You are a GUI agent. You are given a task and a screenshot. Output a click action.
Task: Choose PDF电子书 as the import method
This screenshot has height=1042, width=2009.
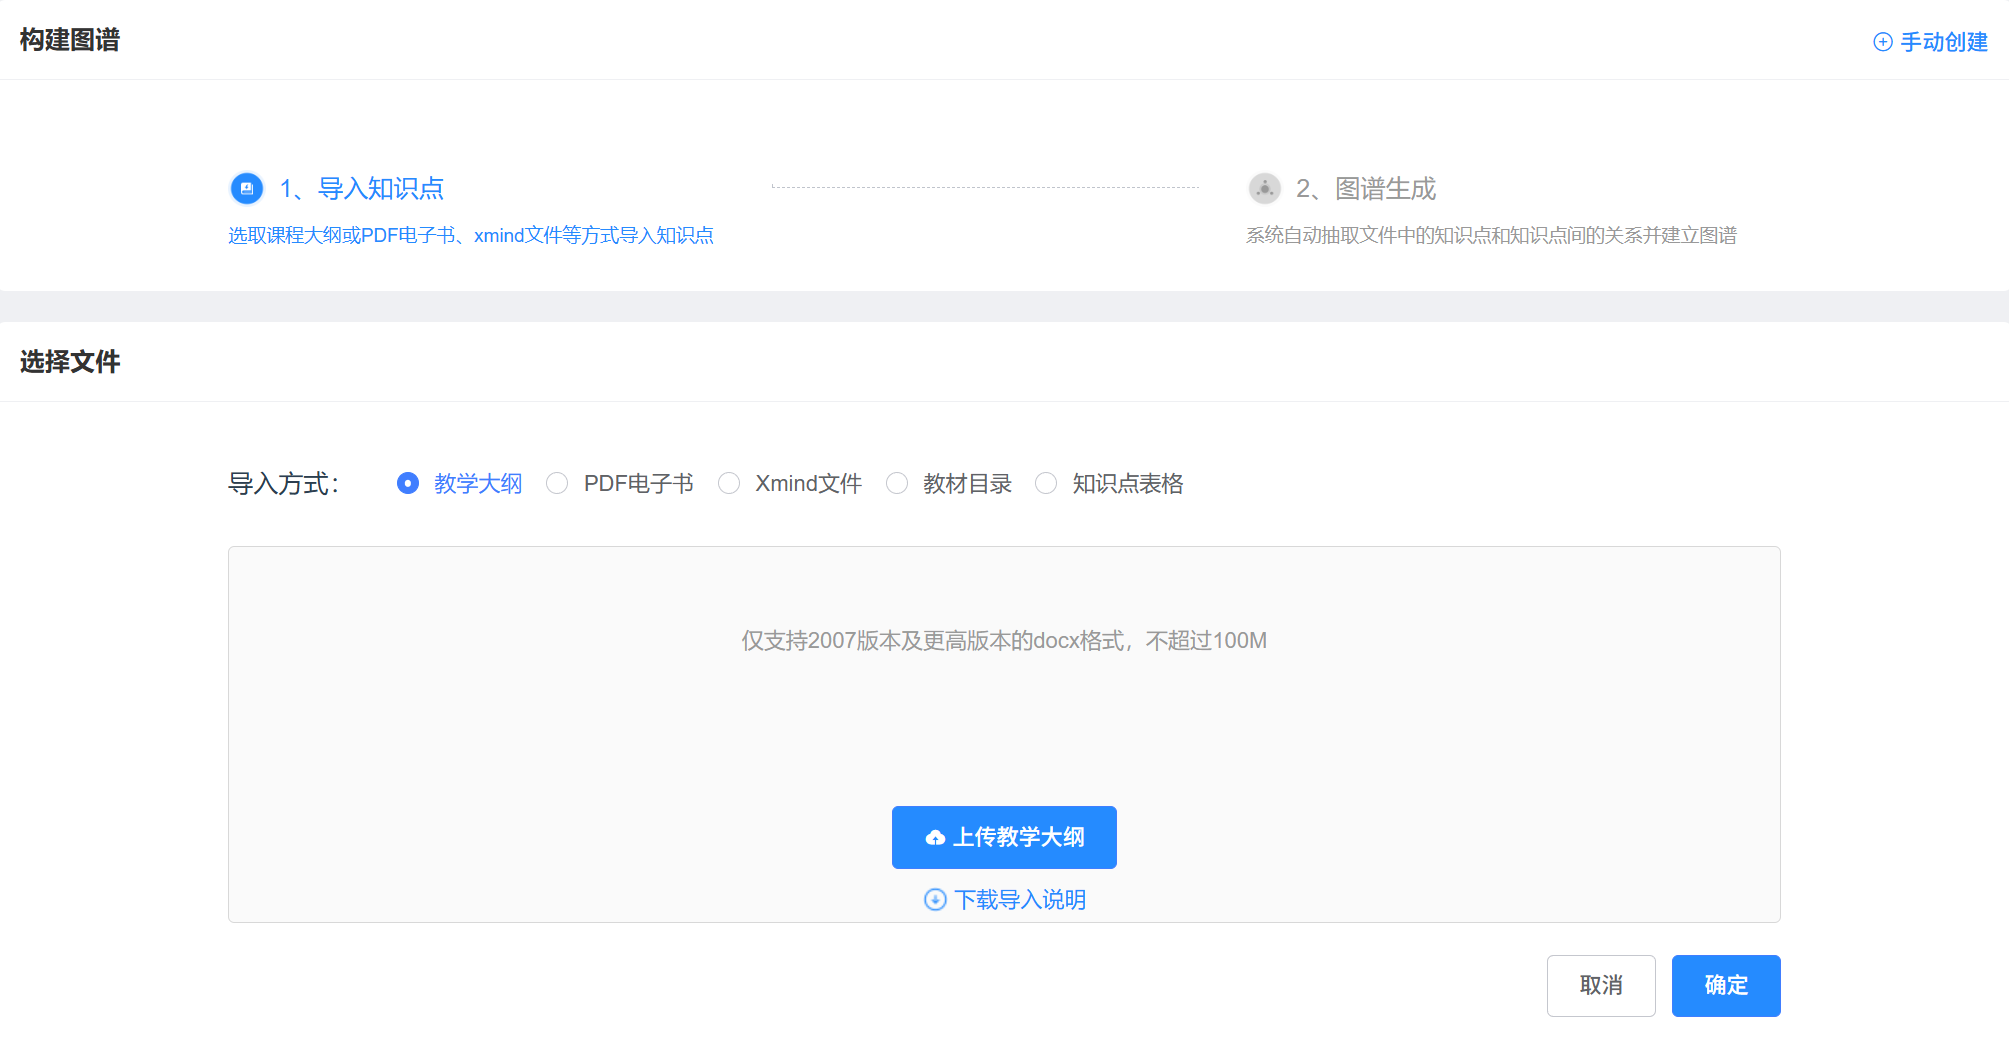click(x=557, y=484)
